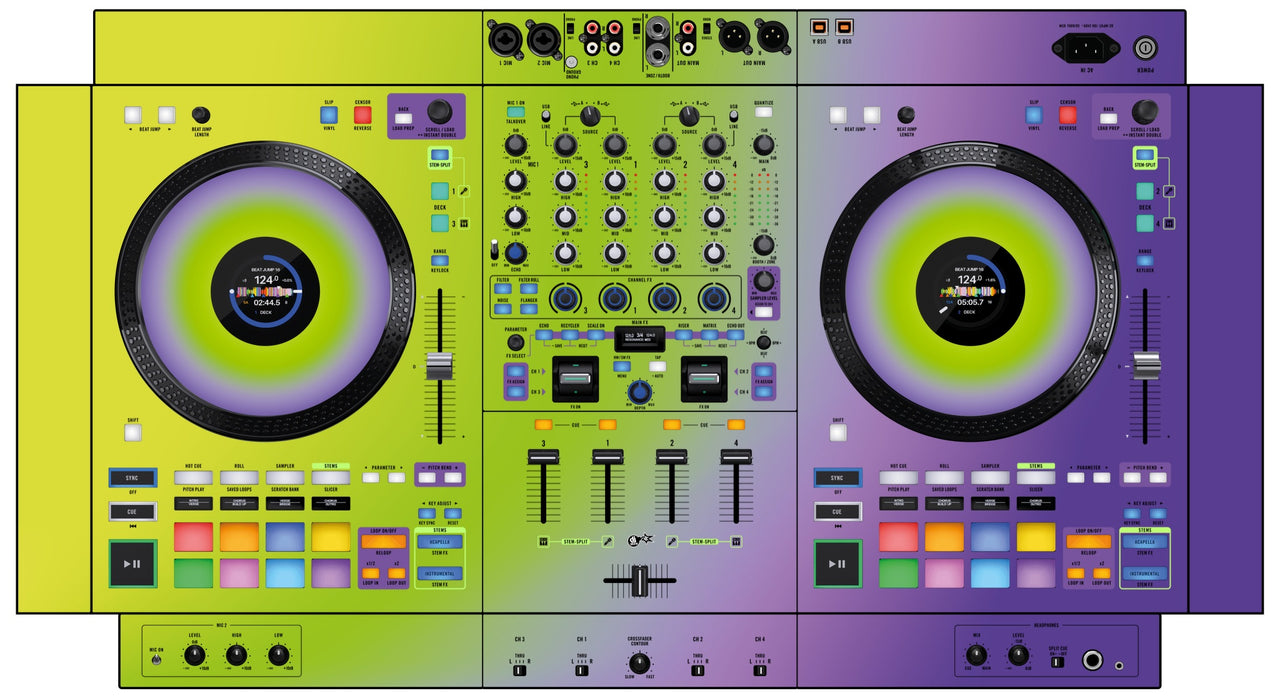Select SAMPLER pad mode on left deck
Screen dimensions: 1280x698
[285, 478]
